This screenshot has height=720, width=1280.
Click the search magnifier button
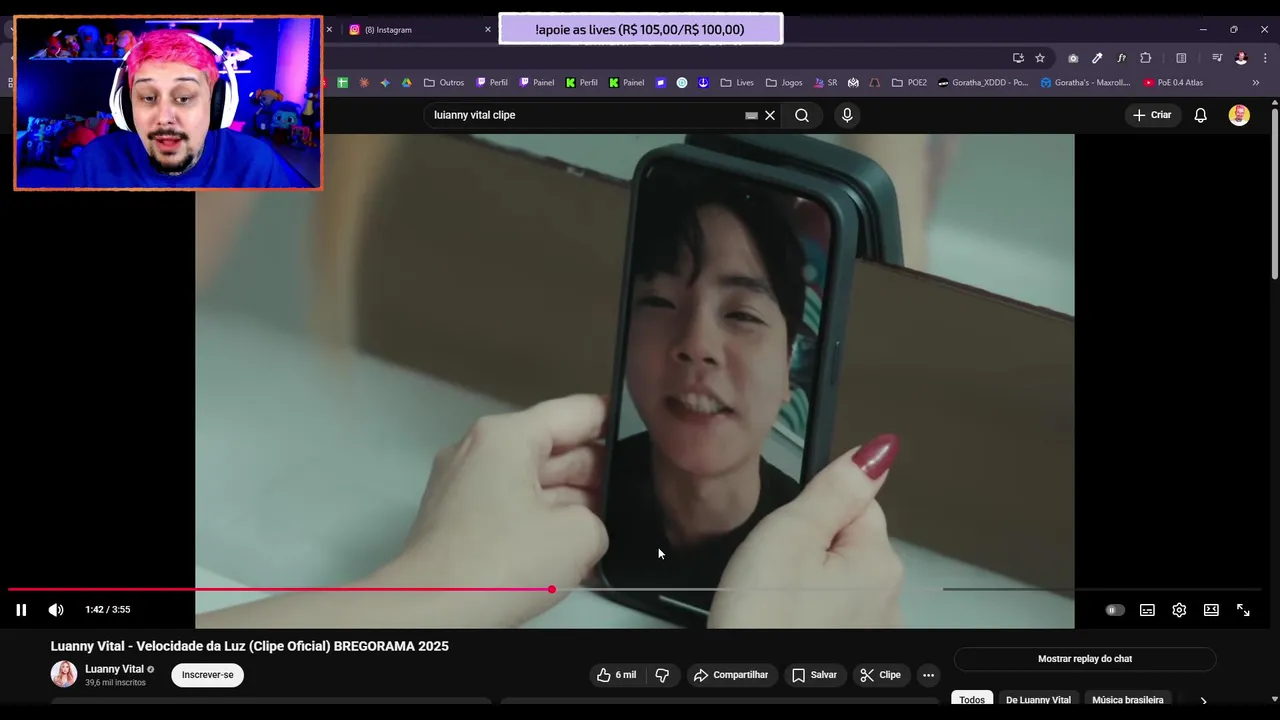click(802, 115)
